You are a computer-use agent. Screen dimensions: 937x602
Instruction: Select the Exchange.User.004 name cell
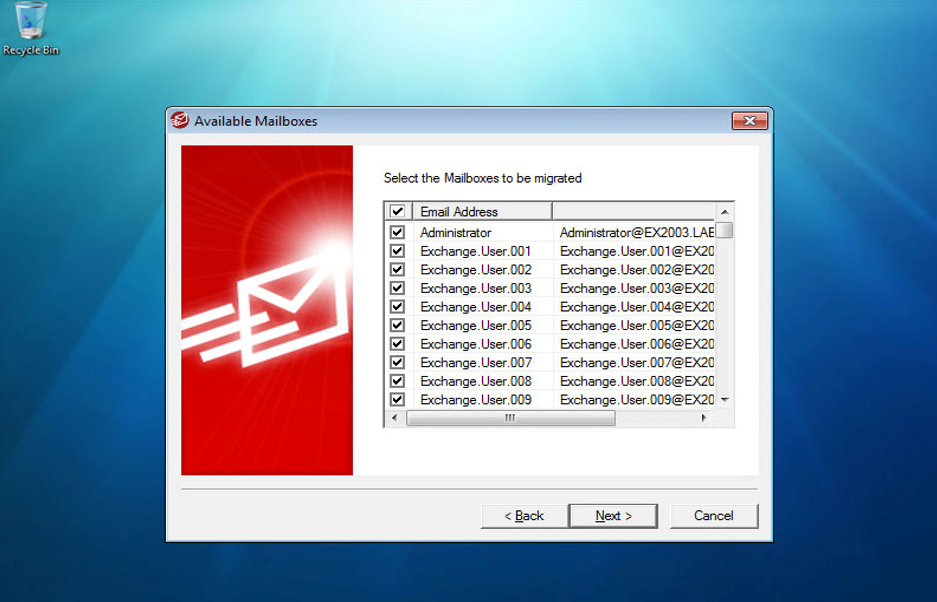pyautogui.click(x=483, y=306)
